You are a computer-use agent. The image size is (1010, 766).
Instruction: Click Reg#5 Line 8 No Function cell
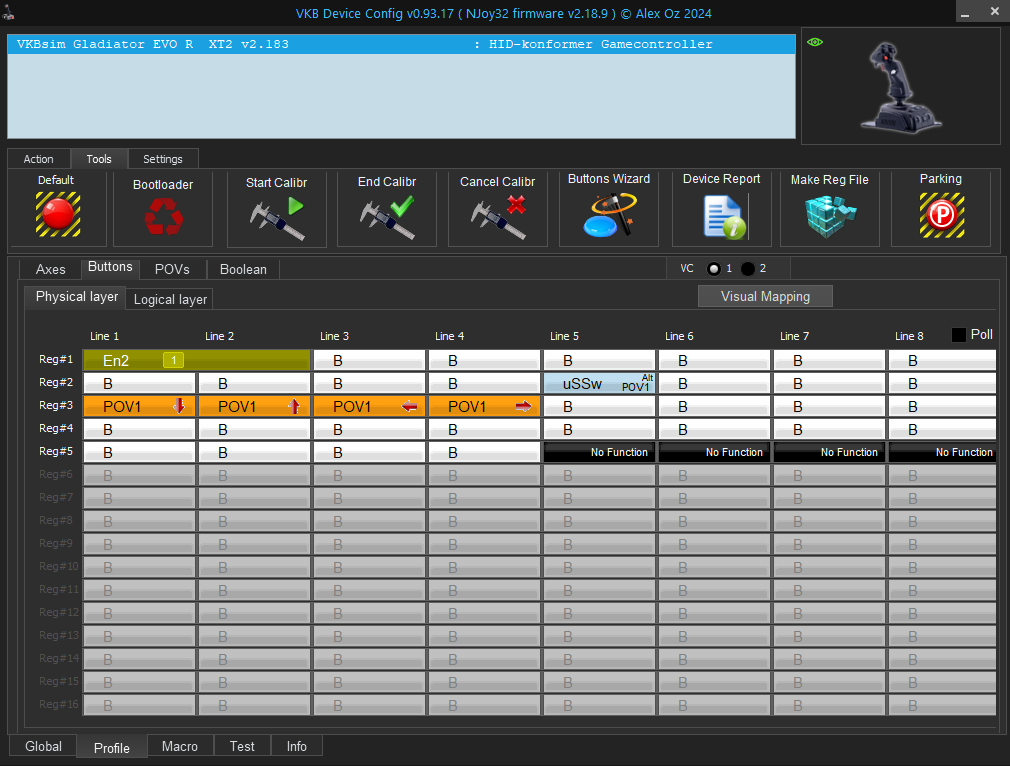pyautogui.click(x=942, y=452)
